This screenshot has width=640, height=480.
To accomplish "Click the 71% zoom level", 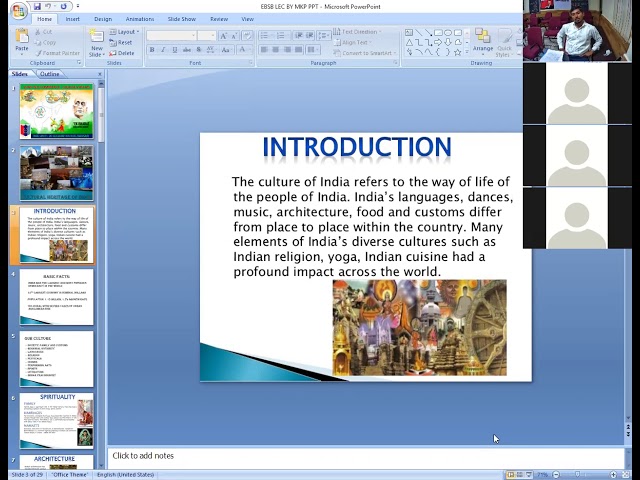I will [x=542, y=475].
